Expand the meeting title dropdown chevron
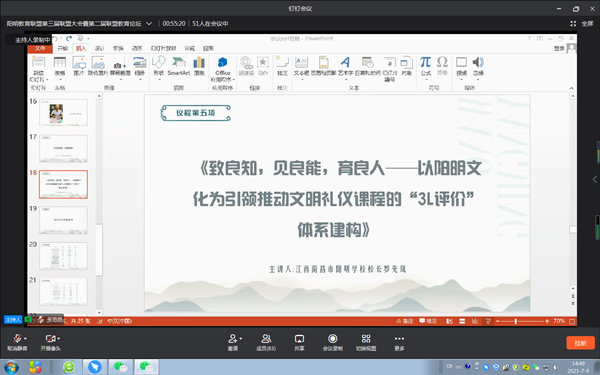This screenshot has width=600, height=375. click(x=149, y=24)
